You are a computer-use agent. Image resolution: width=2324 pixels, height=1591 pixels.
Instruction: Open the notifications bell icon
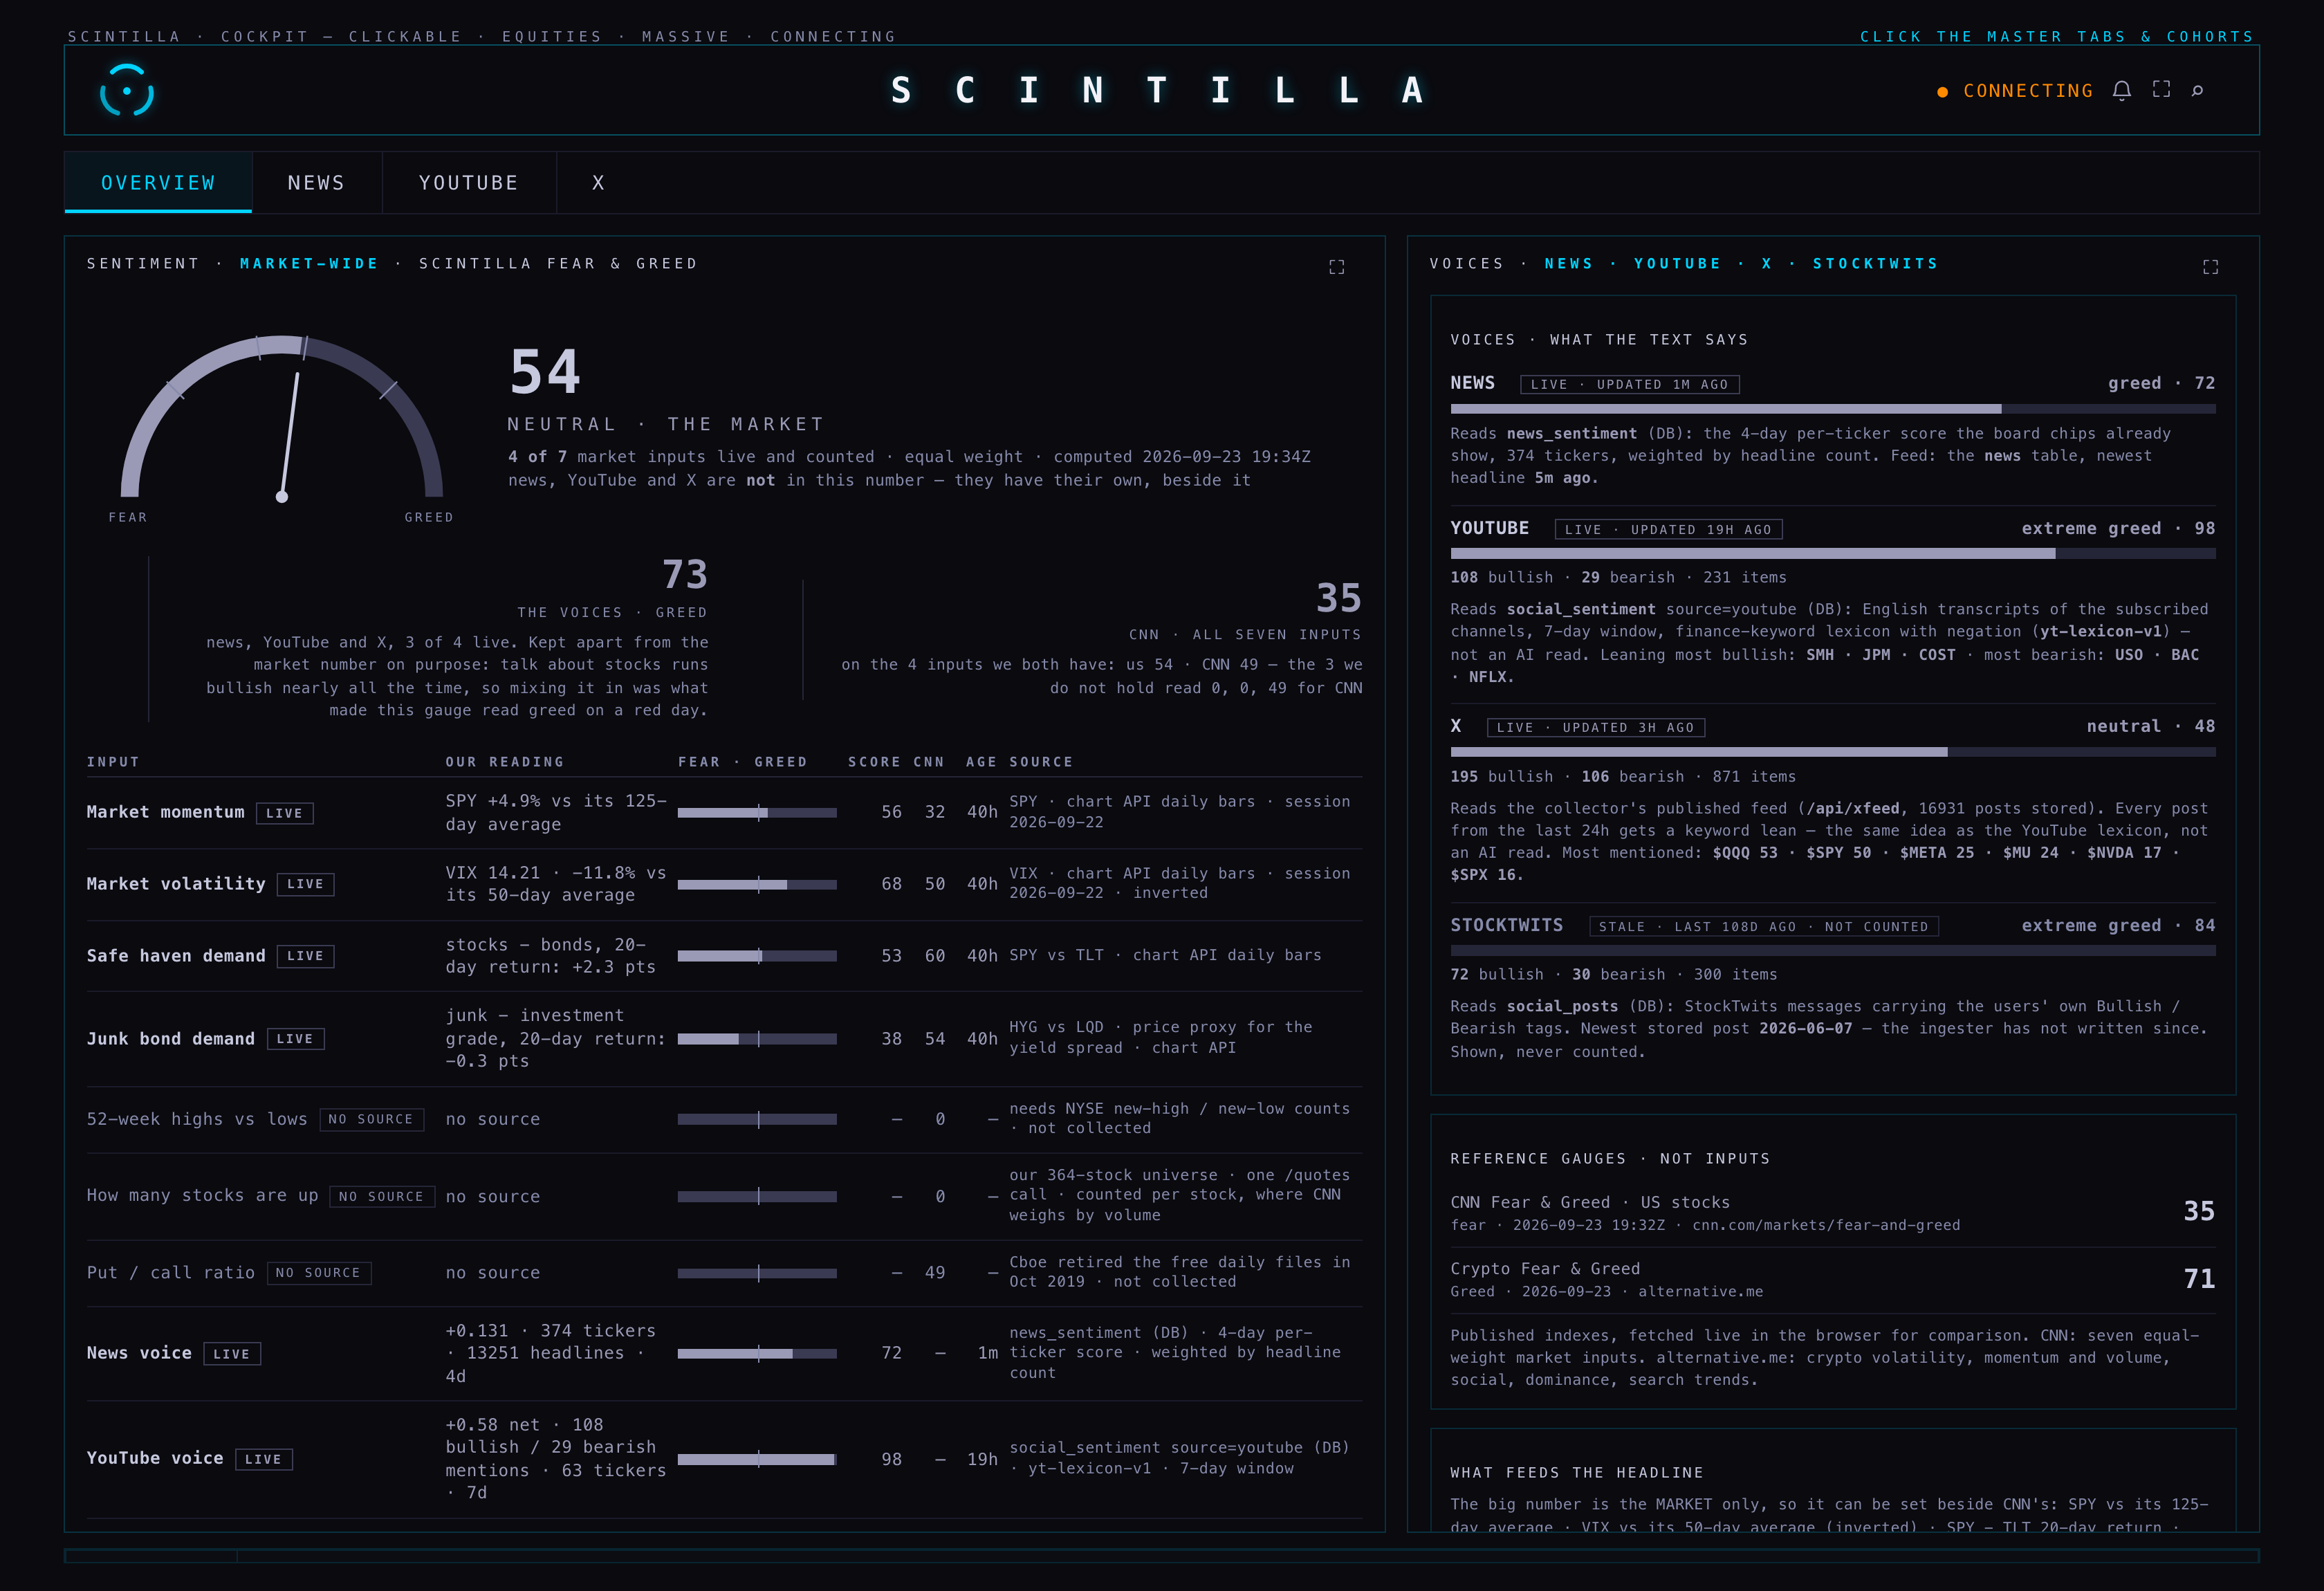pyautogui.click(x=2121, y=91)
